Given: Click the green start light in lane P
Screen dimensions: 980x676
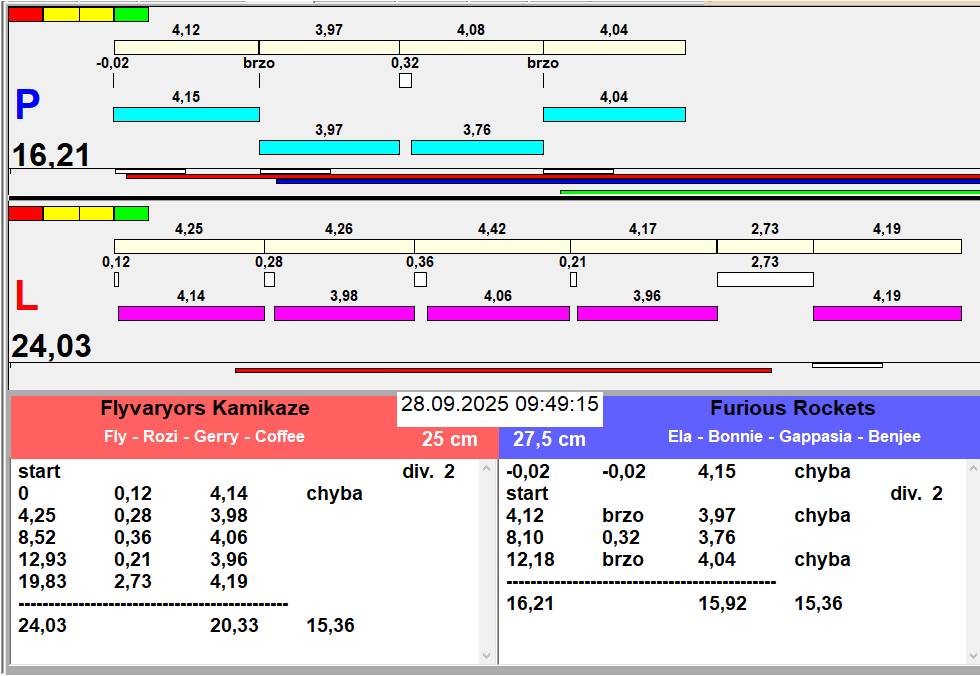Looking at the screenshot, I should click(131, 14).
